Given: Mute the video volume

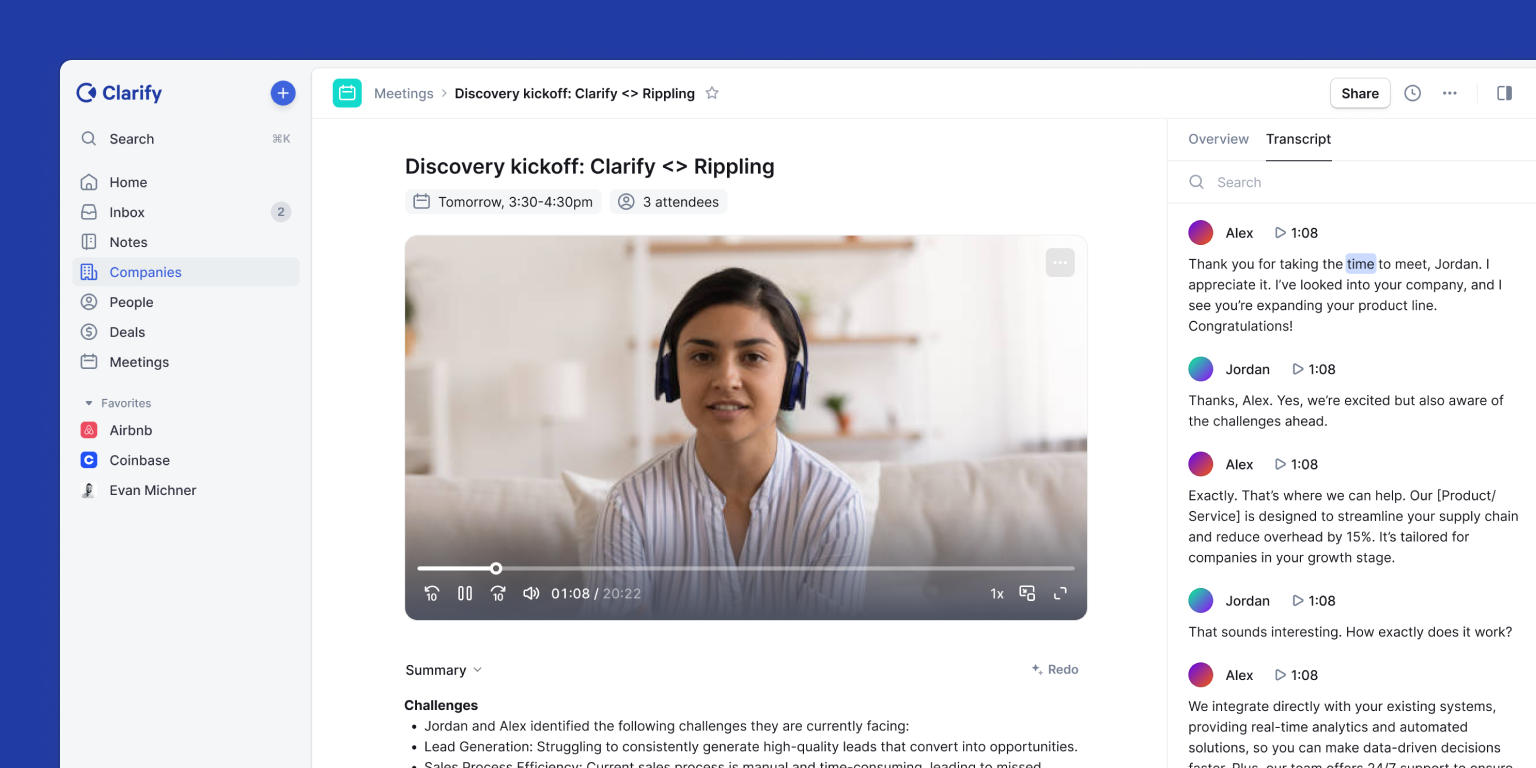Looking at the screenshot, I should click(x=531, y=593).
